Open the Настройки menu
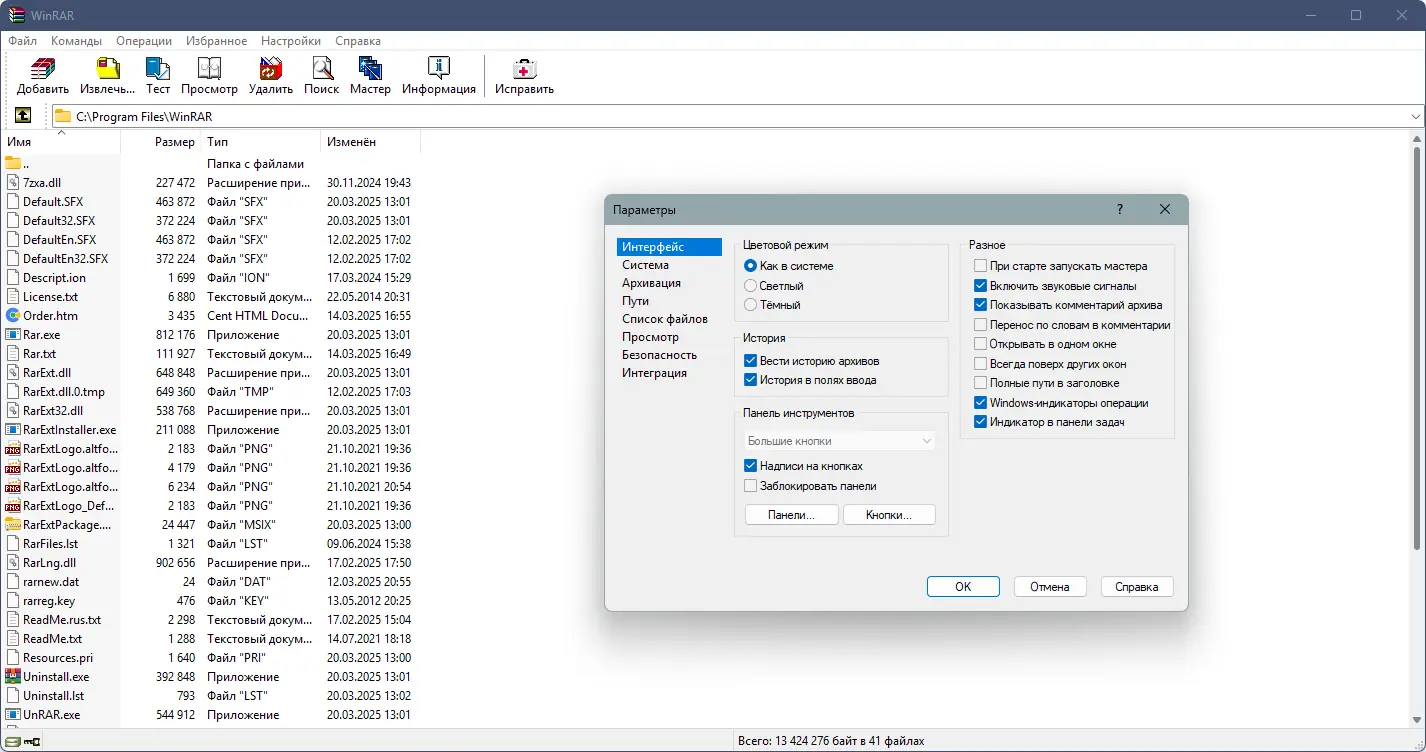The height and width of the screenshot is (752, 1426). (x=291, y=41)
